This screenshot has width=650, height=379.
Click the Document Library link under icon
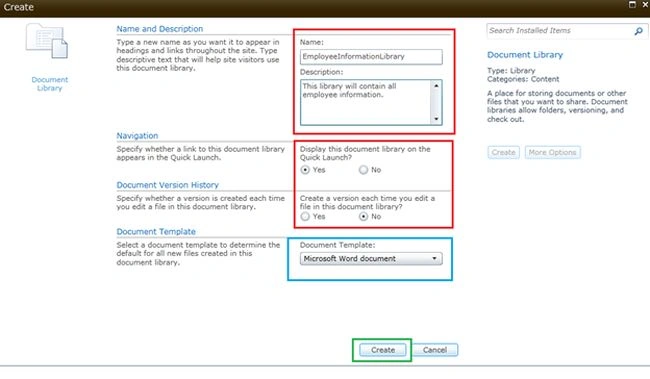[49, 84]
